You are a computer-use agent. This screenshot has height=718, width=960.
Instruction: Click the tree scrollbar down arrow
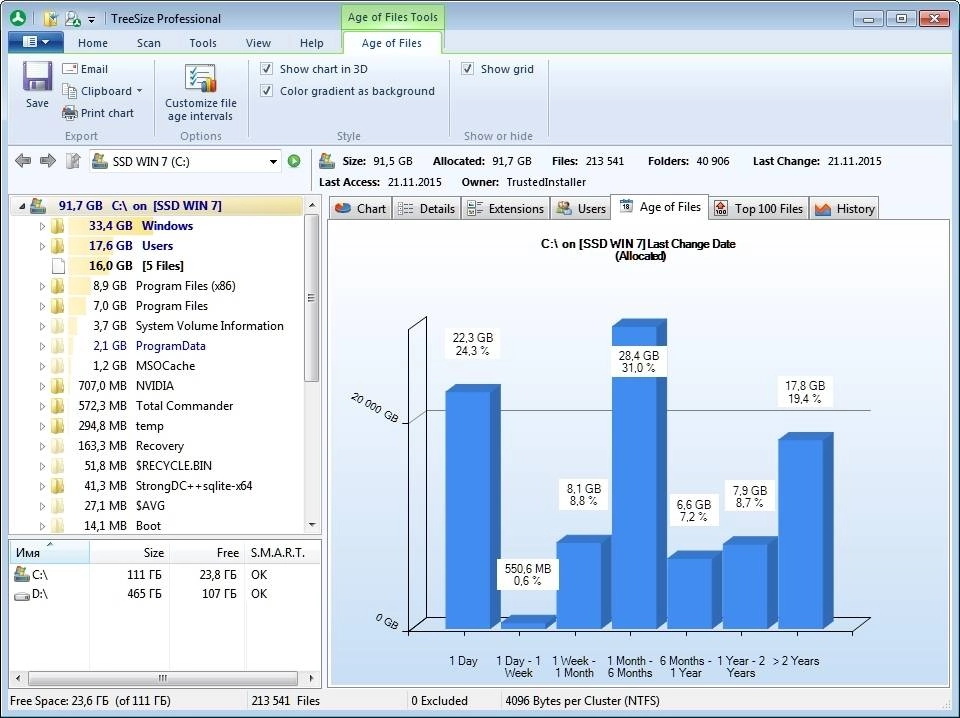(312, 525)
